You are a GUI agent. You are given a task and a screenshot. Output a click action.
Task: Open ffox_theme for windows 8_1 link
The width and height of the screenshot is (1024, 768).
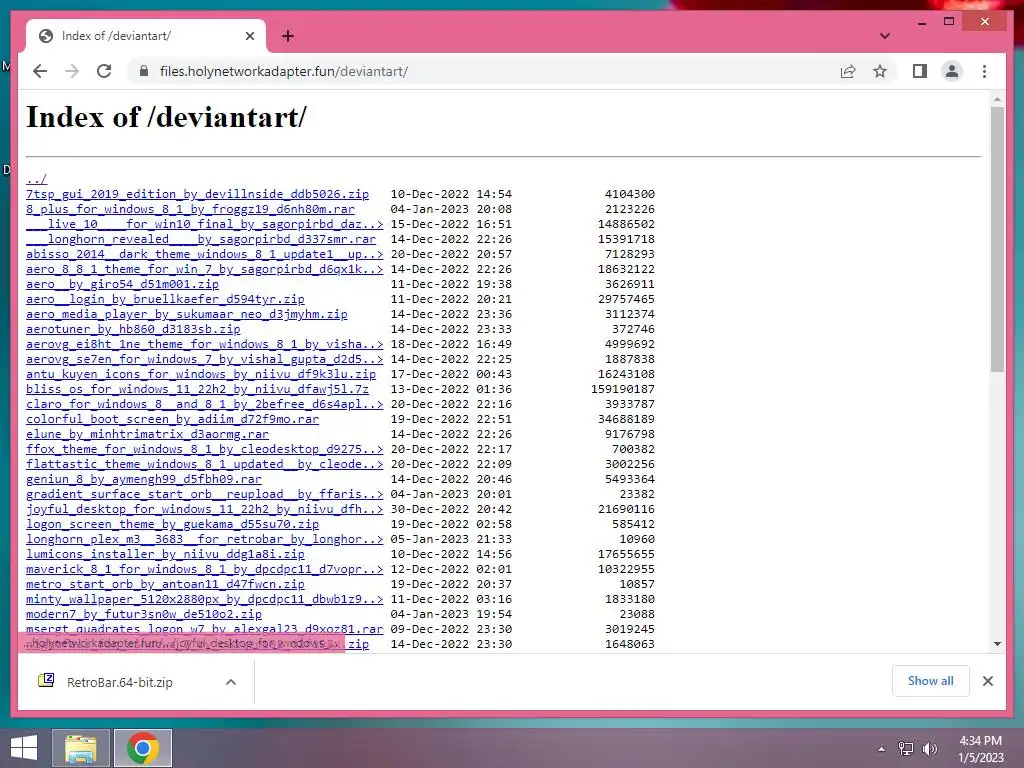(x=204, y=449)
